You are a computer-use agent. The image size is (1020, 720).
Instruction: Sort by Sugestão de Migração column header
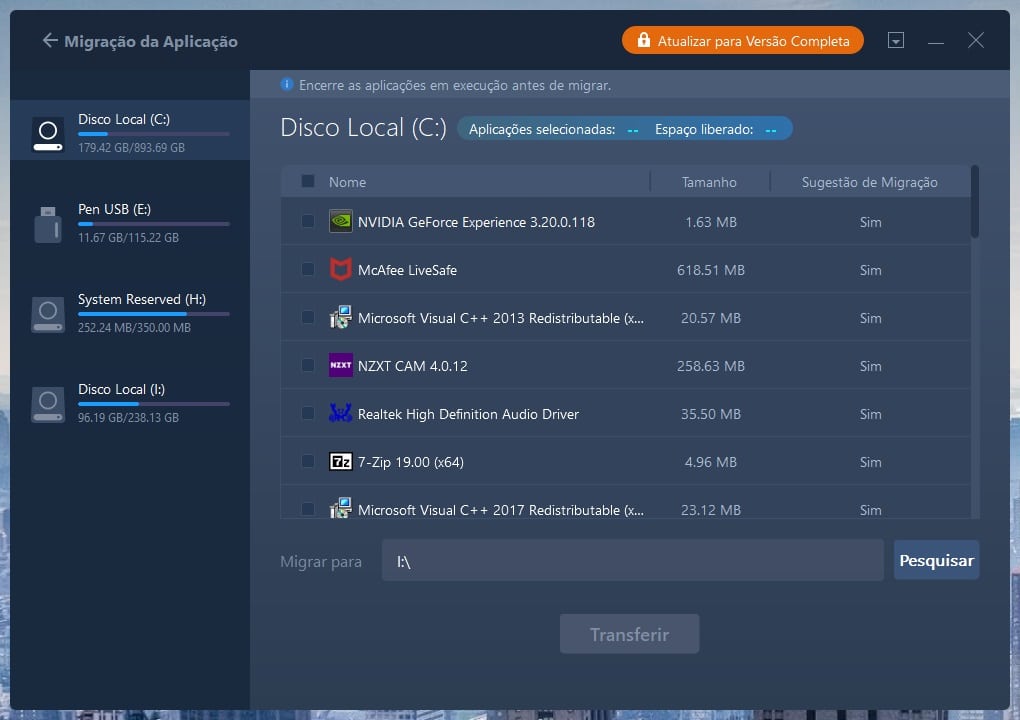[x=869, y=182]
